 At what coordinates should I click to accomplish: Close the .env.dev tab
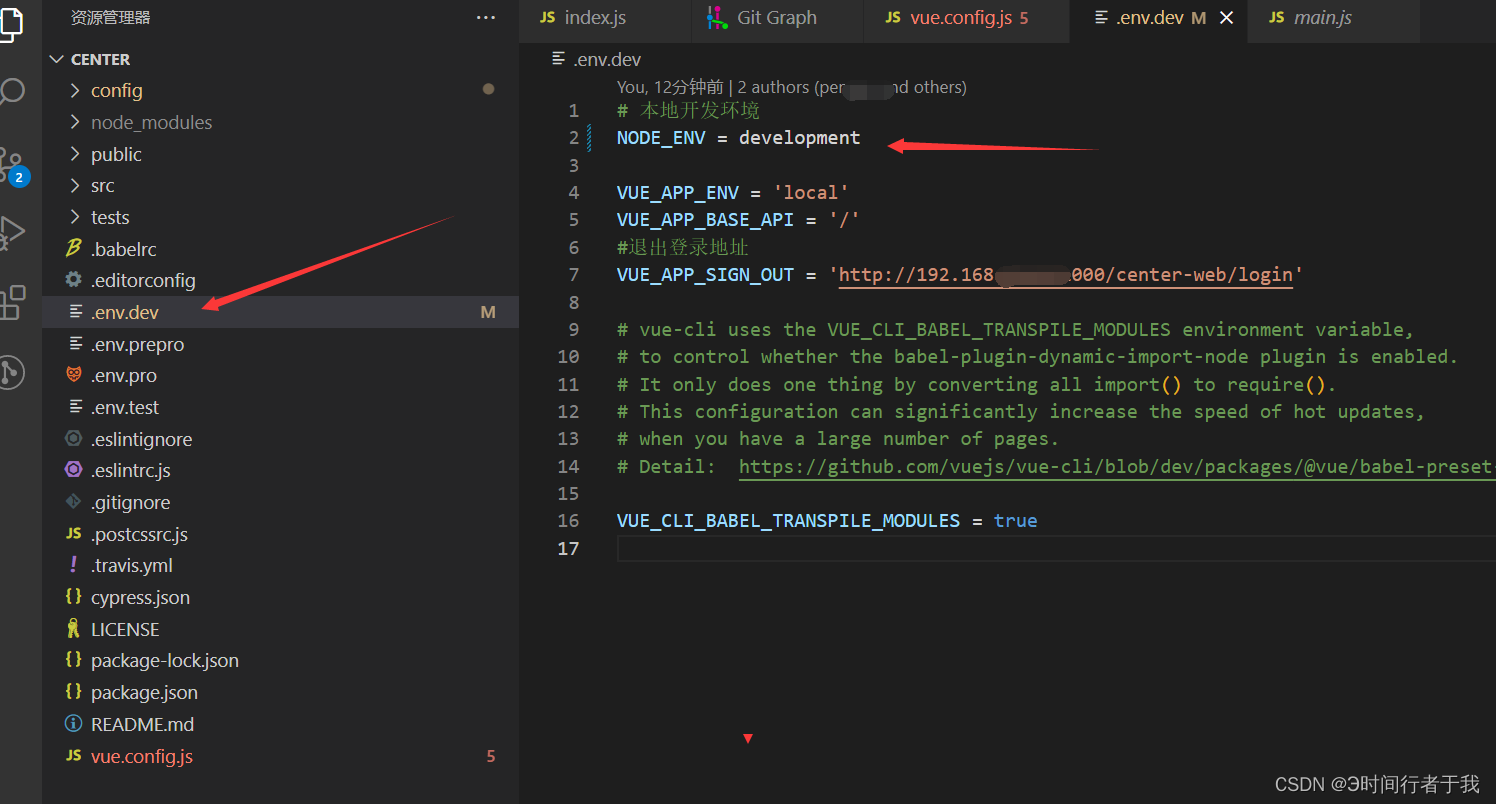[1227, 17]
